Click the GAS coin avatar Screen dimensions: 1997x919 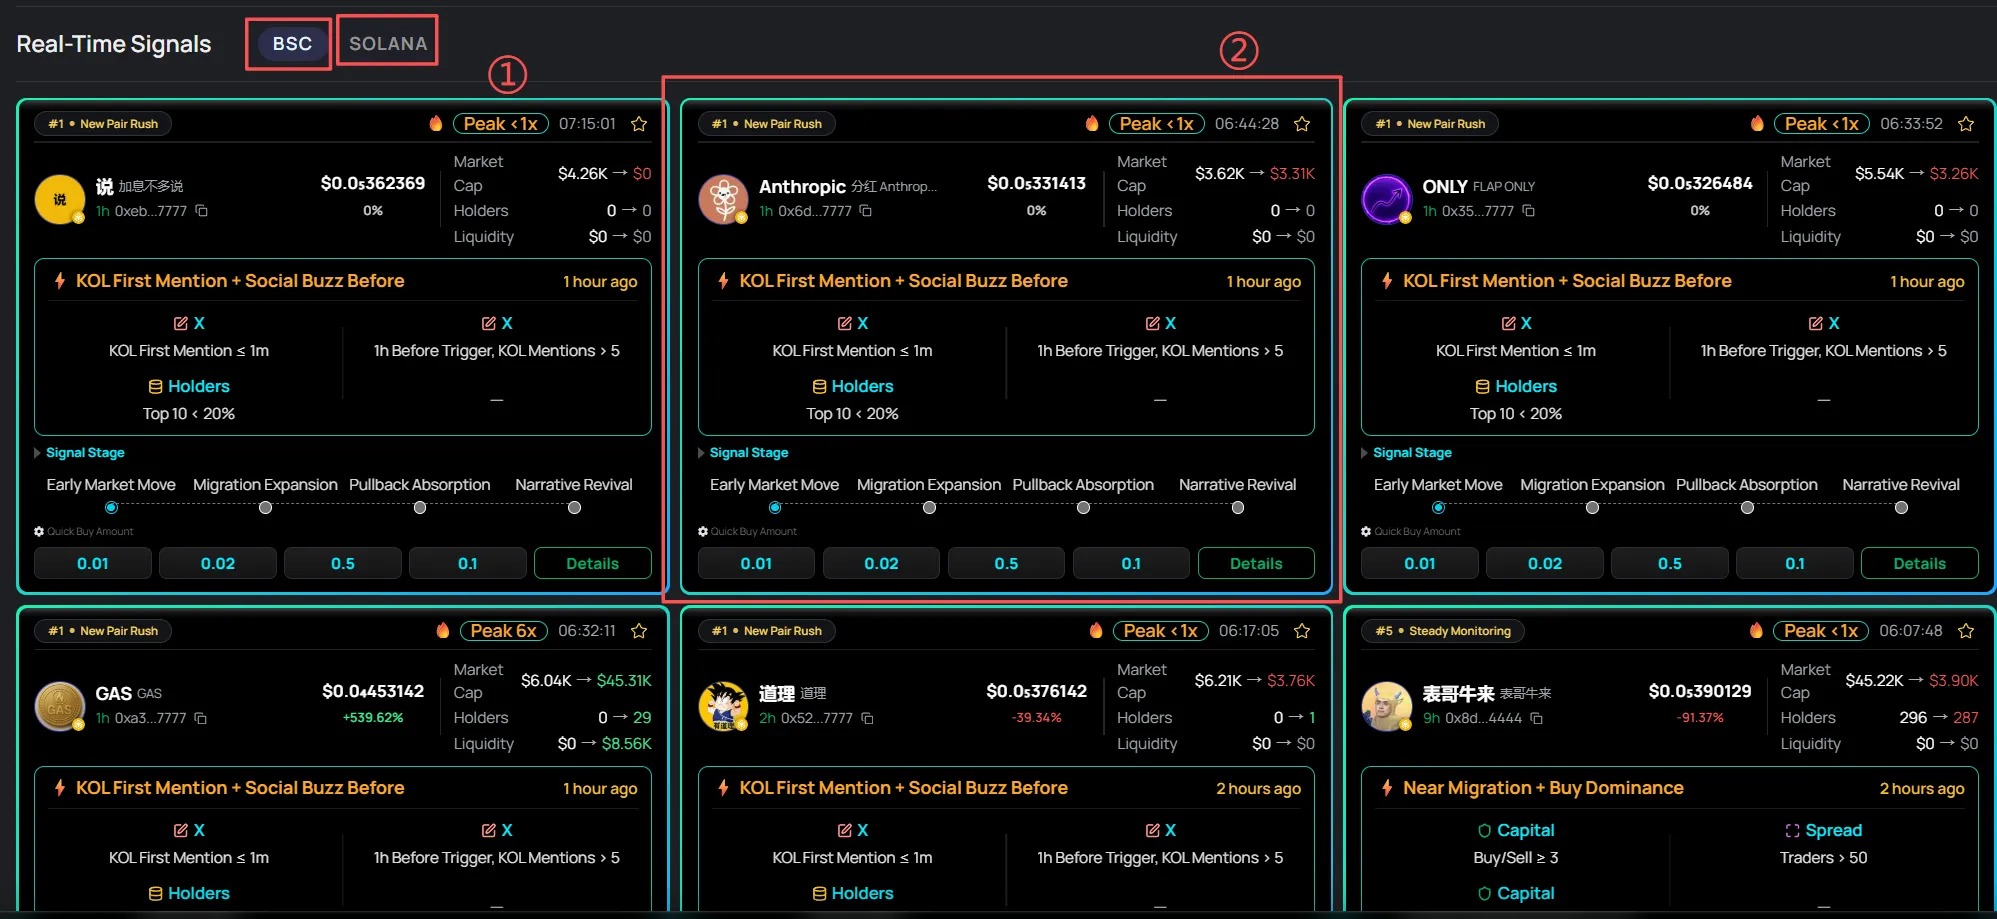[60, 706]
